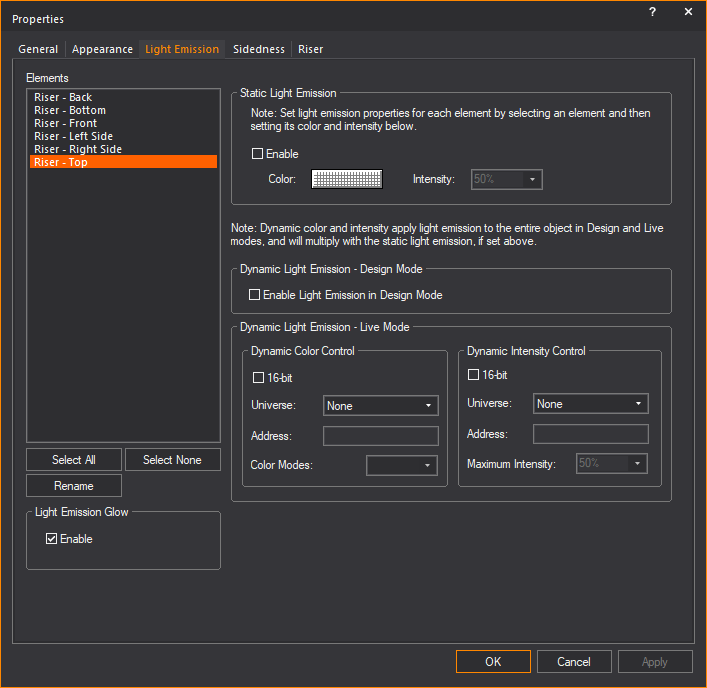Expand the Color Modes dropdown
The image size is (707, 688).
(x=402, y=466)
